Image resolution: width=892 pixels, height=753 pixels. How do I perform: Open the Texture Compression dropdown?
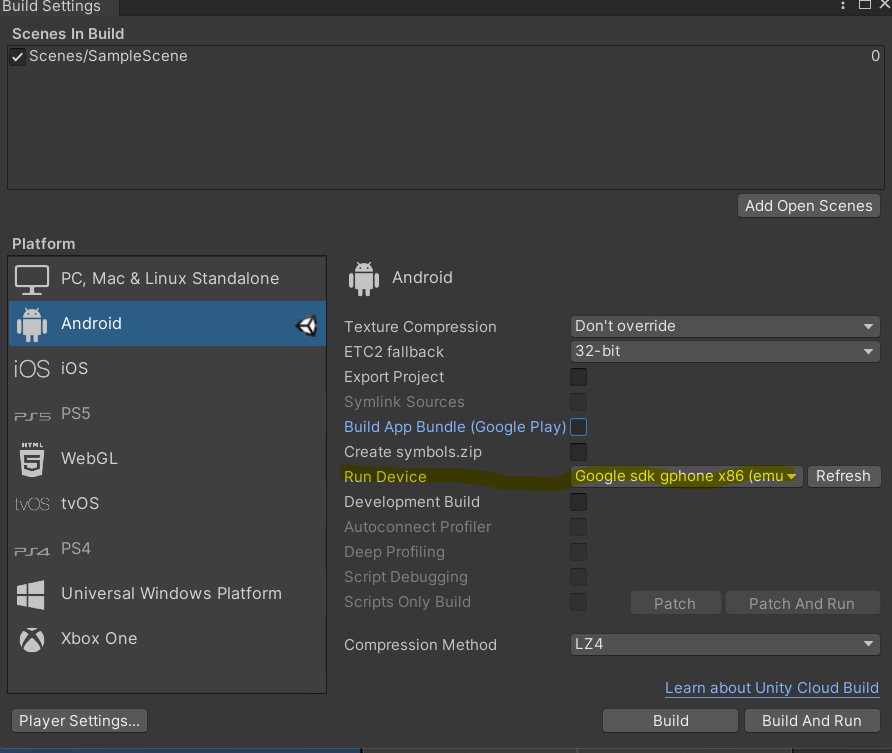tap(725, 326)
